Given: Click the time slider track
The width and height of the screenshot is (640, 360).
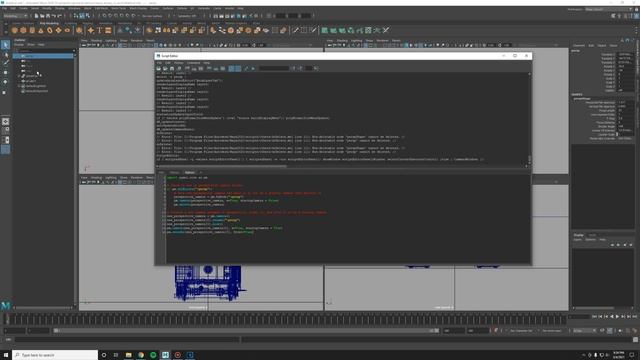Looking at the screenshot, I should pos(286,319).
